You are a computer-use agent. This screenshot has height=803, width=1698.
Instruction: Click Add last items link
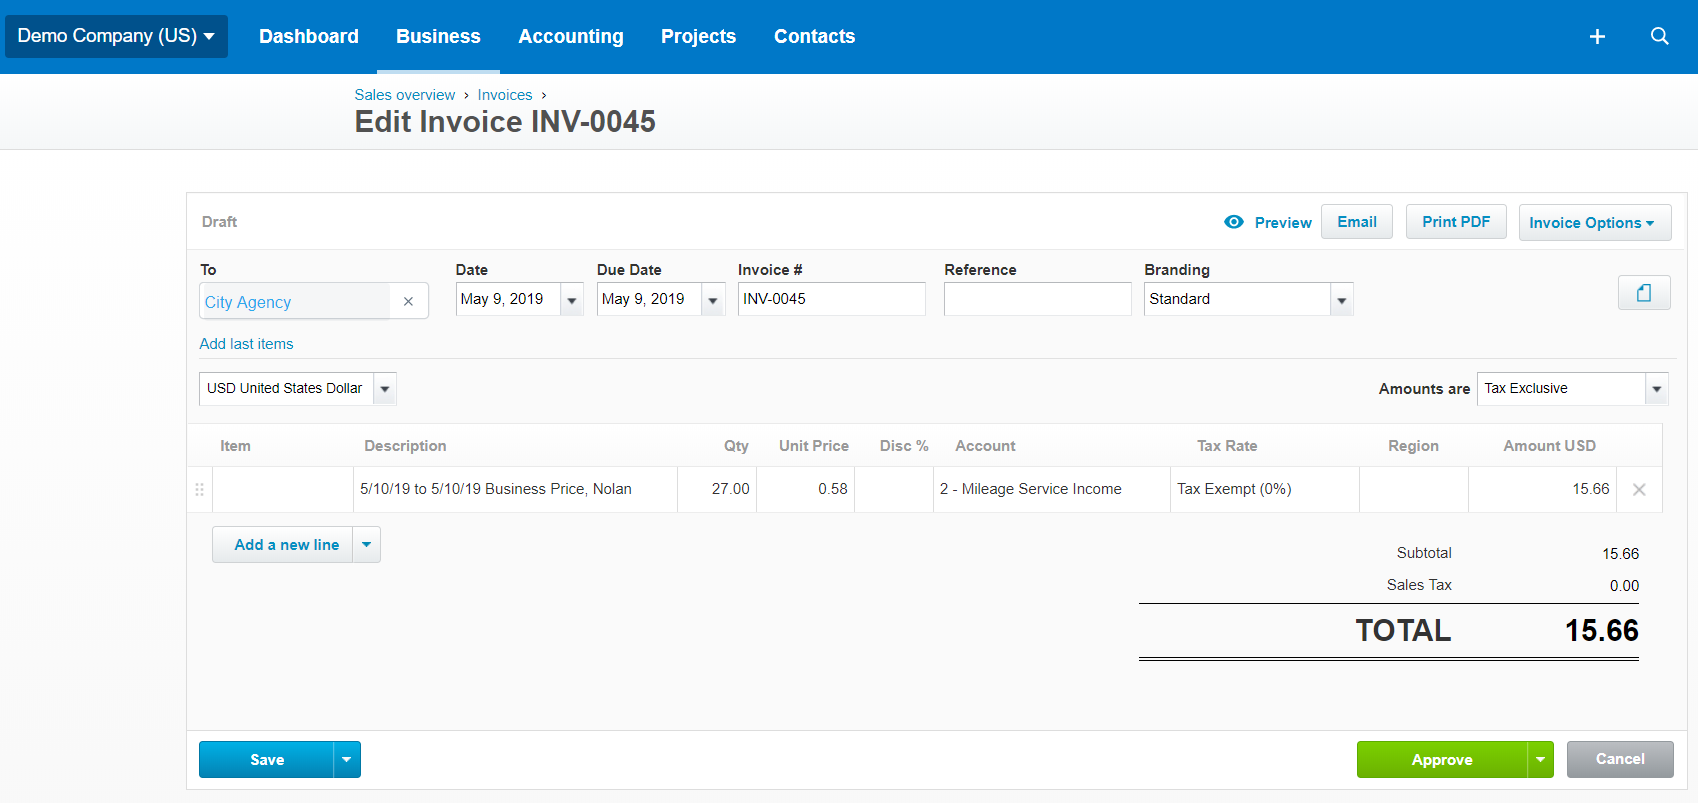click(246, 344)
